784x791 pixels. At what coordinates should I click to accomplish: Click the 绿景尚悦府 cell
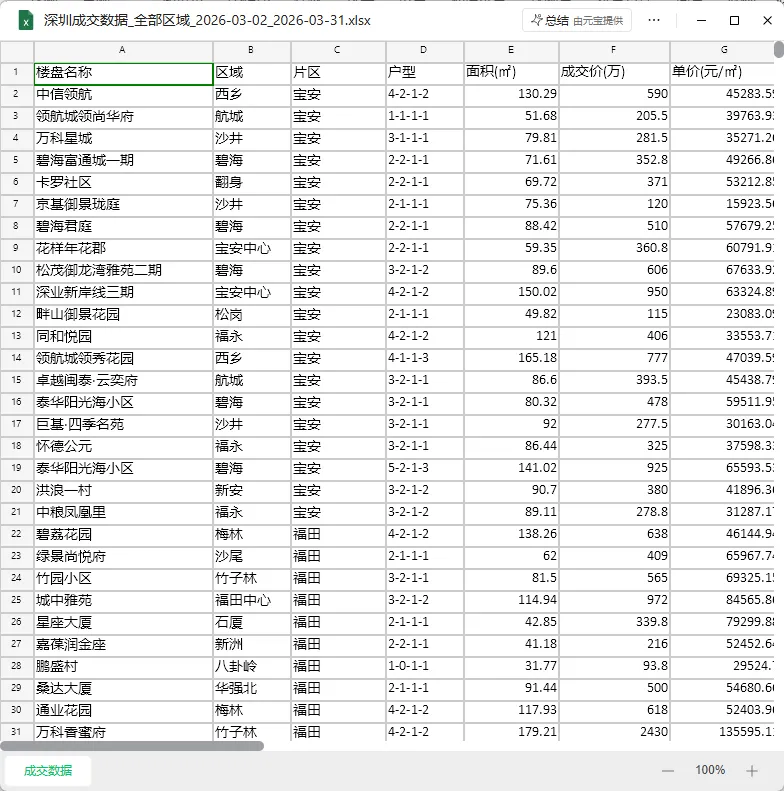point(123,556)
